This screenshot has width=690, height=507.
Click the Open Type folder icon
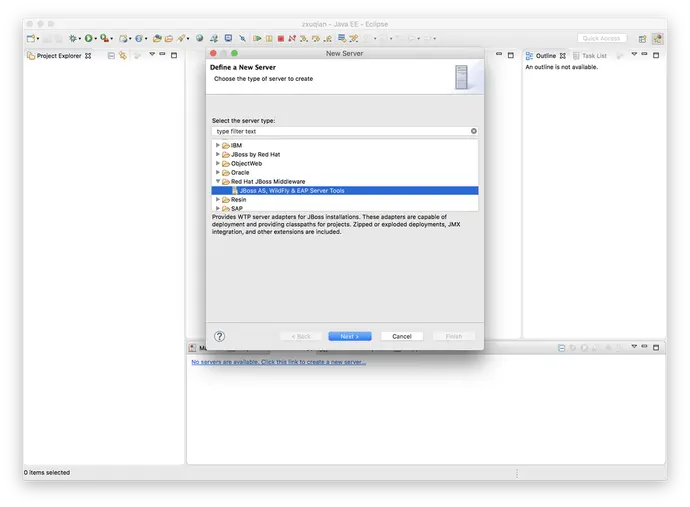point(157,39)
